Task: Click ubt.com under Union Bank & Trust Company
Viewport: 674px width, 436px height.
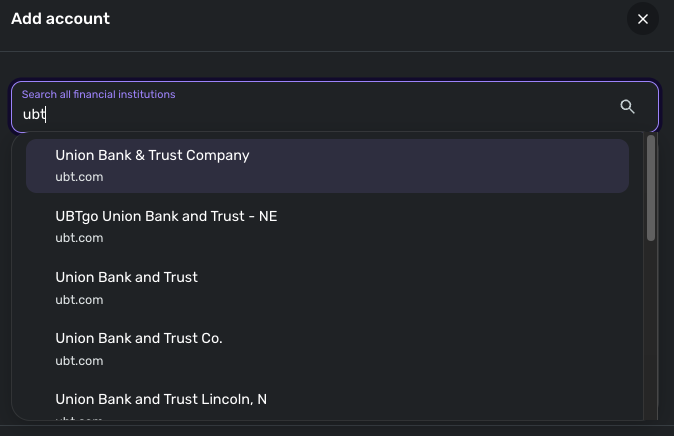Action: [x=79, y=177]
